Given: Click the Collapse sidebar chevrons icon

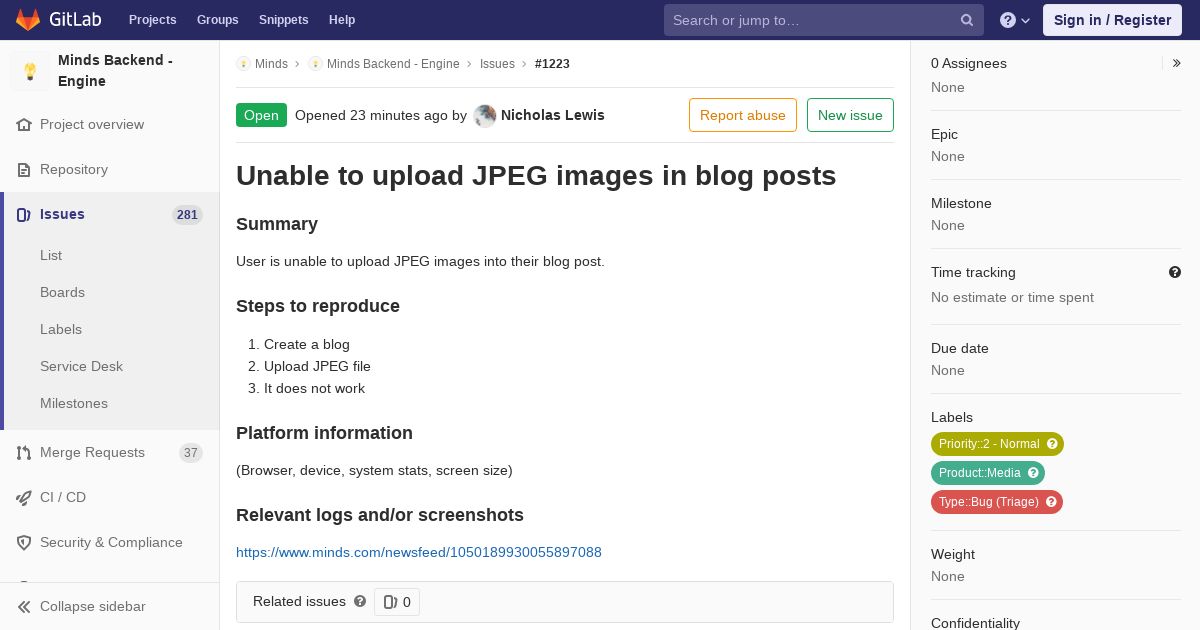Looking at the screenshot, I should pyautogui.click(x=24, y=607).
